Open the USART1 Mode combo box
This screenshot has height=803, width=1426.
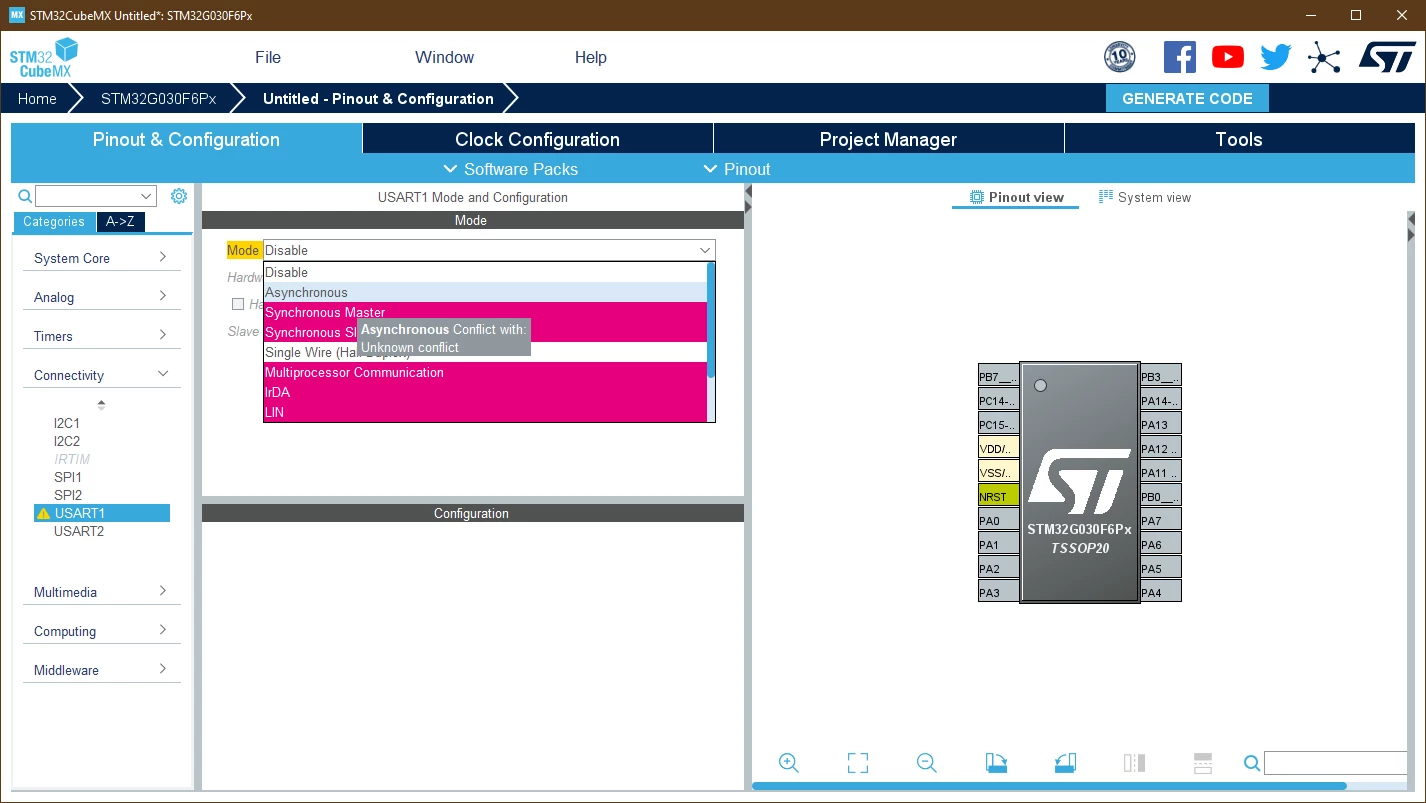(x=489, y=250)
